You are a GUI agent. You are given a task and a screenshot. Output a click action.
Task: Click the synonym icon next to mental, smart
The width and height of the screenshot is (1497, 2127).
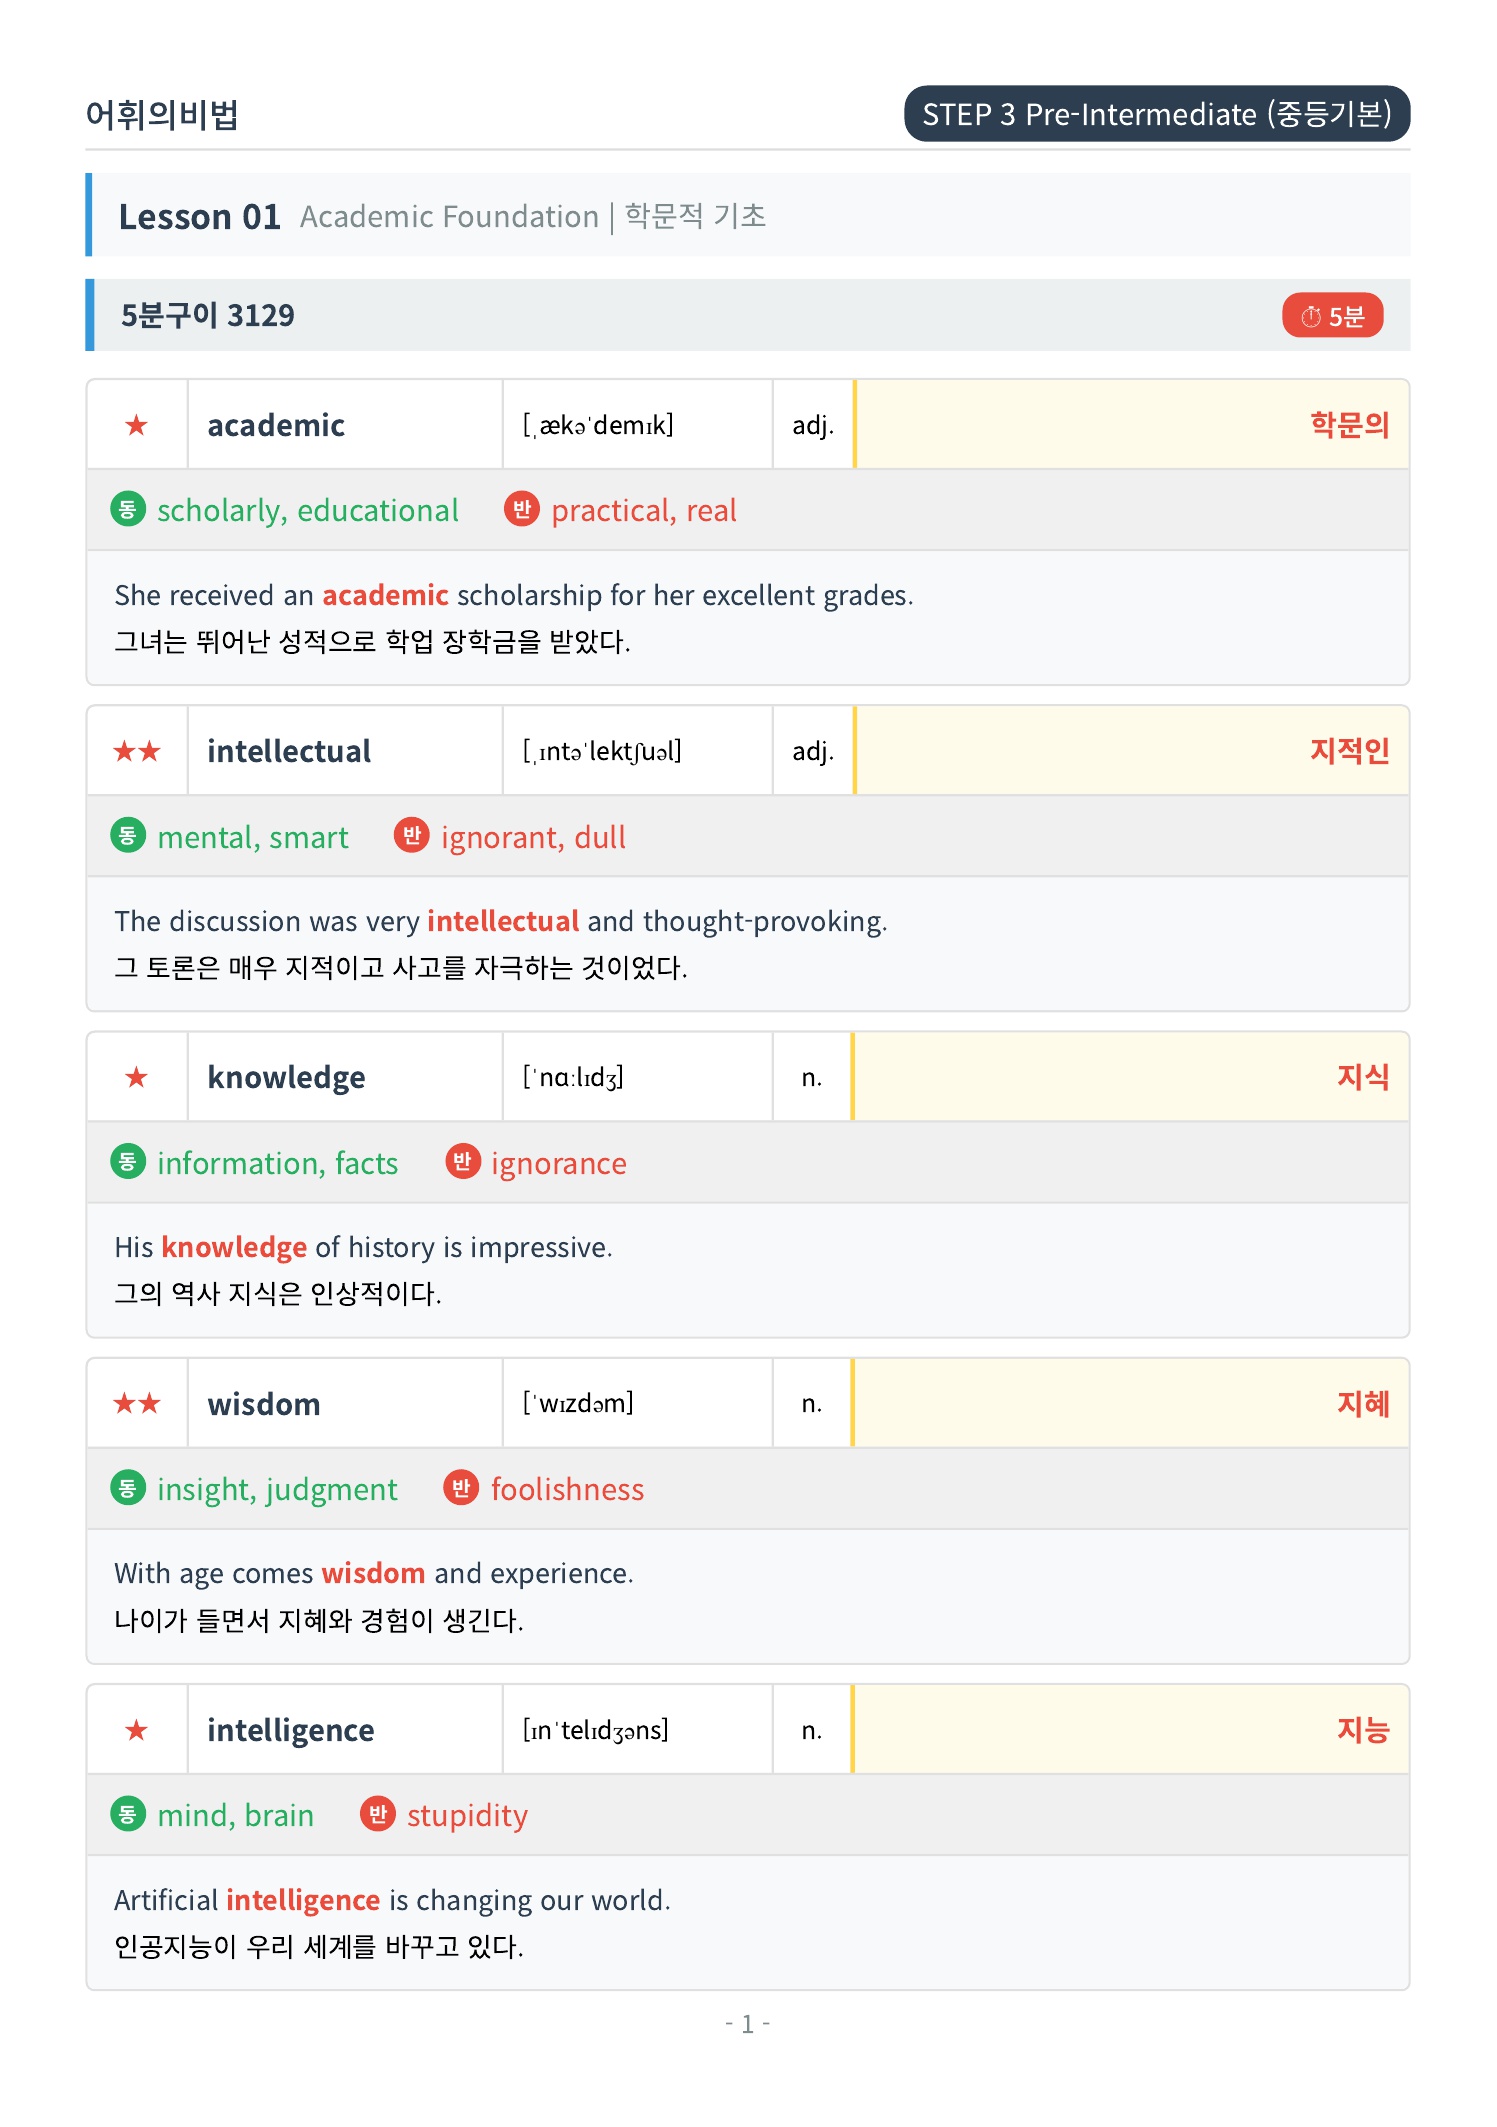pyautogui.click(x=128, y=835)
